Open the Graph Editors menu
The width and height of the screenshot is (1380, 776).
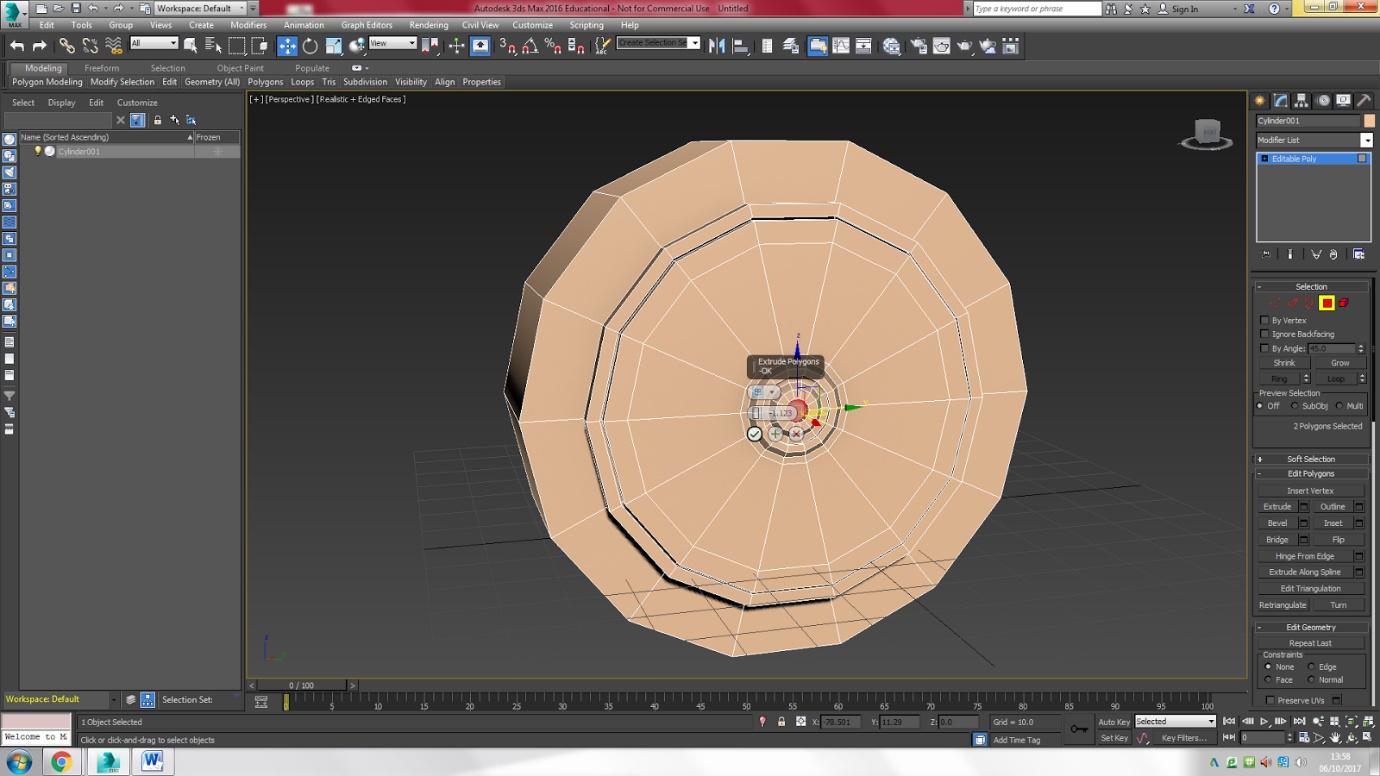point(366,25)
